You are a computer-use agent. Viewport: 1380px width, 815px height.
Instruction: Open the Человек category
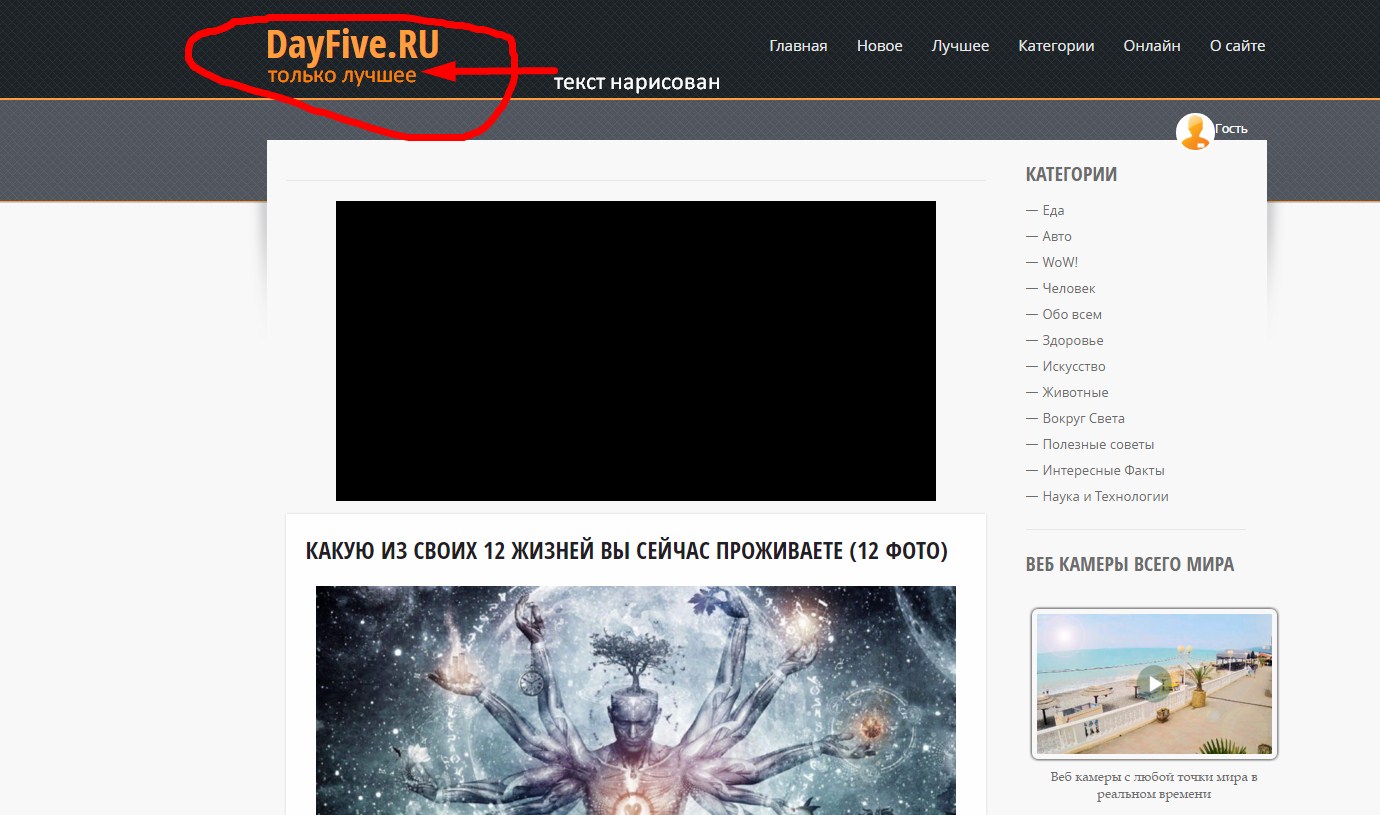click(1069, 288)
